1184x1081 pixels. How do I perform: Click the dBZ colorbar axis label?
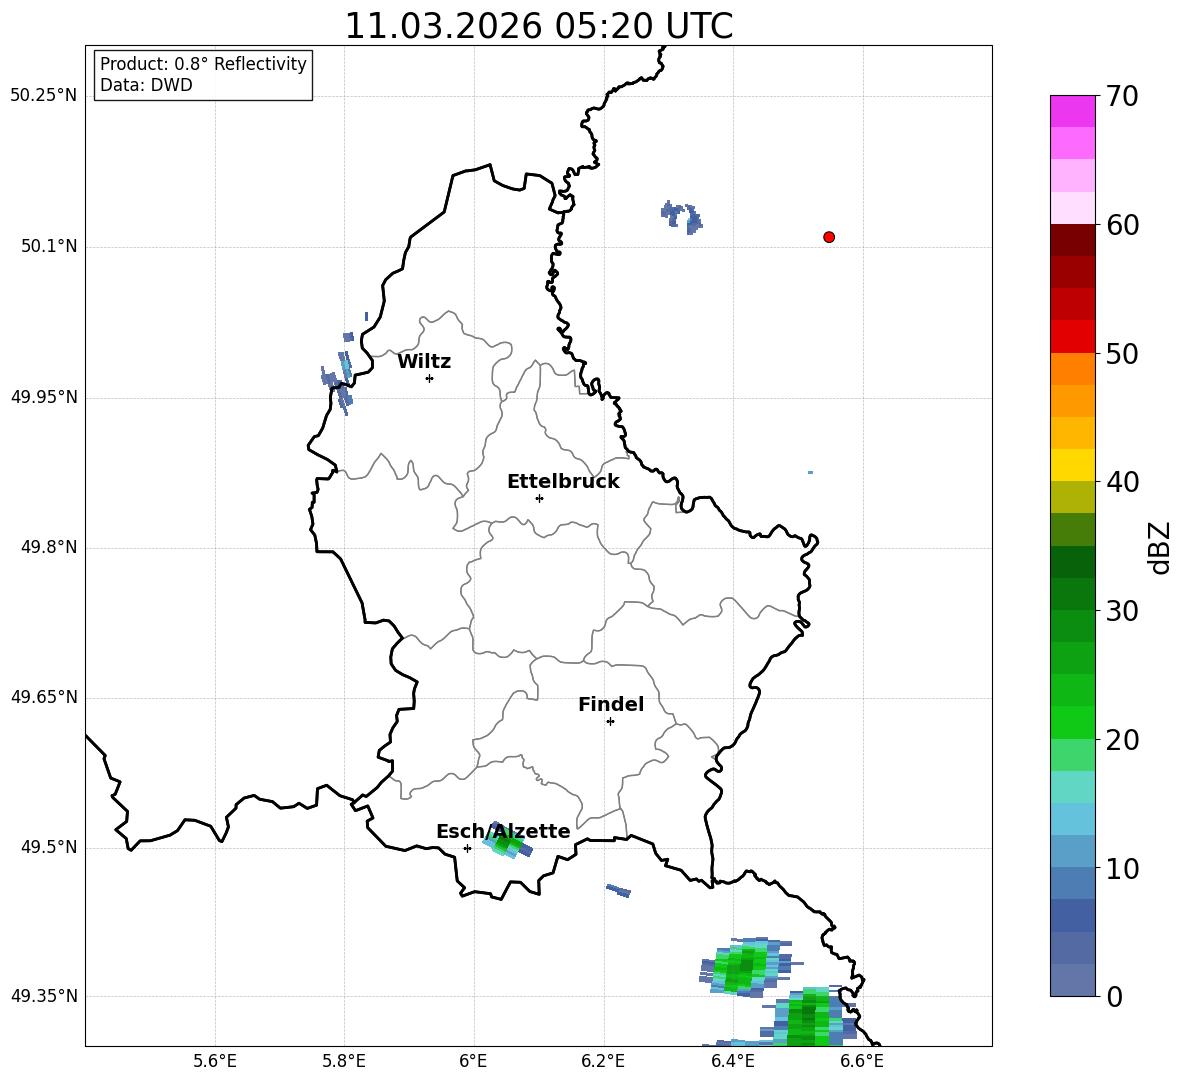pyautogui.click(x=1160, y=547)
